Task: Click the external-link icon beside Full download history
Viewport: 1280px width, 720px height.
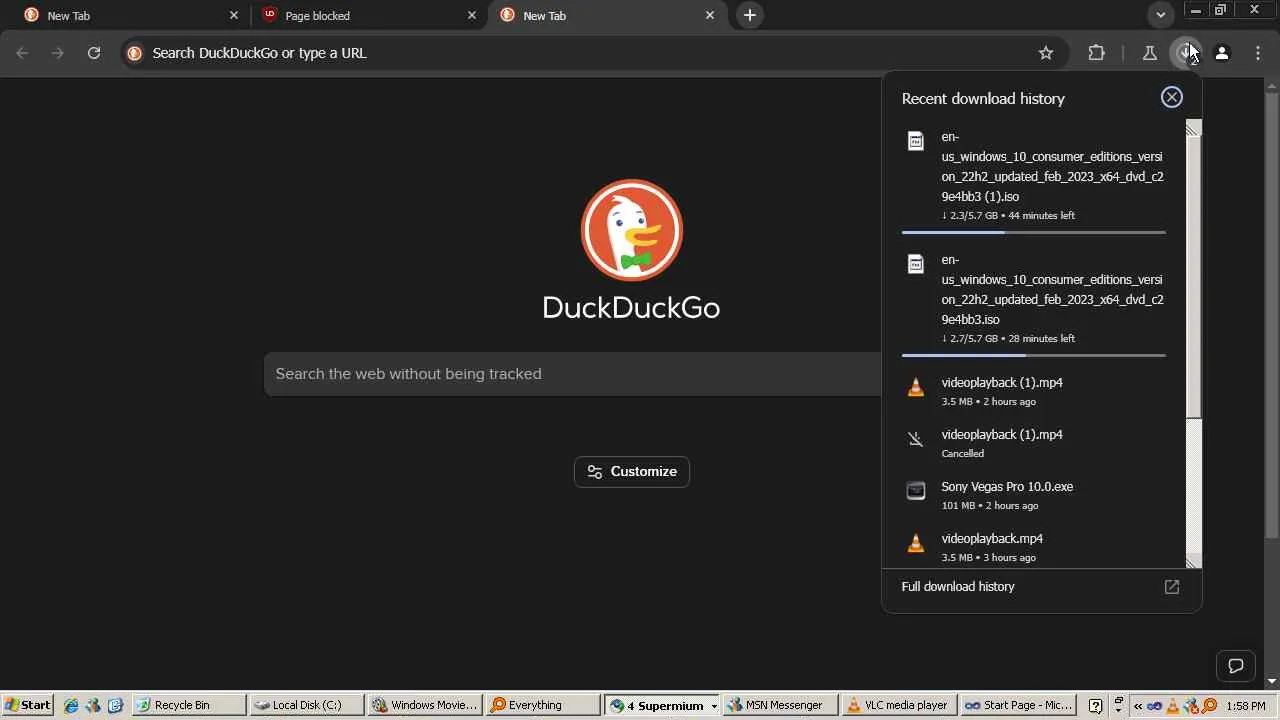Action: pyautogui.click(x=1172, y=587)
